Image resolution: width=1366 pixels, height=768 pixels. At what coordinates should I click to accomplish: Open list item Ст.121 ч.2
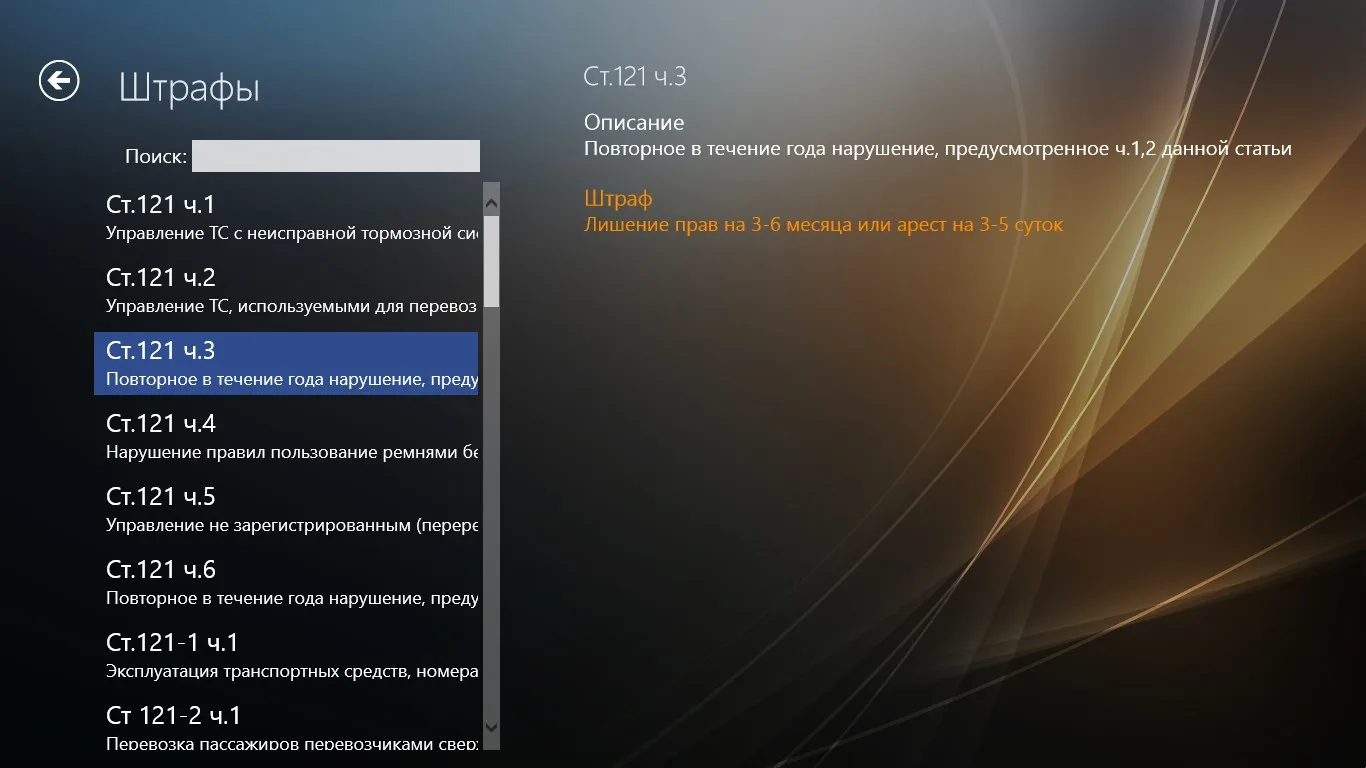click(x=286, y=291)
